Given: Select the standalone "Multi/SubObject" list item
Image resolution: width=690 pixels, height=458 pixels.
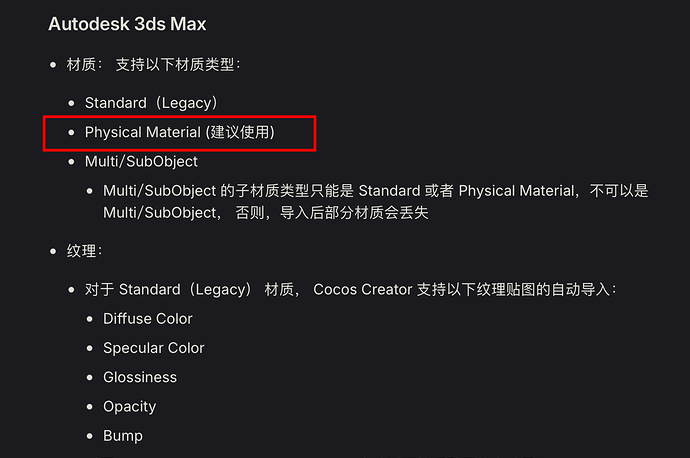Looking at the screenshot, I should [141, 161].
